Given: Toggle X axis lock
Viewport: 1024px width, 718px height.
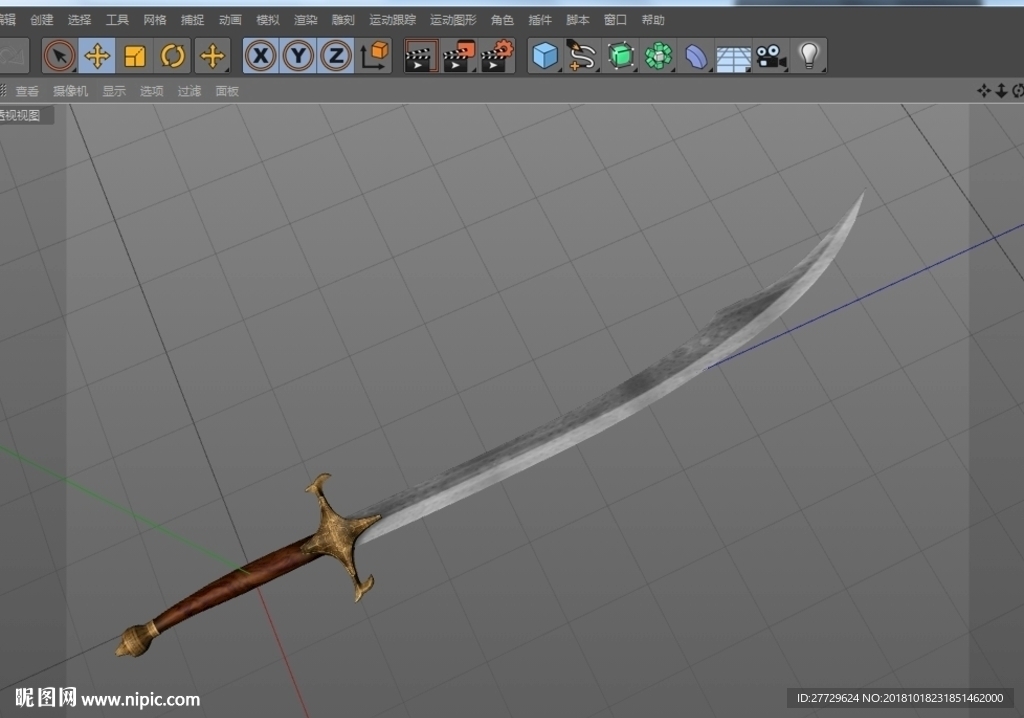Looking at the screenshot, I should [261, 56].
